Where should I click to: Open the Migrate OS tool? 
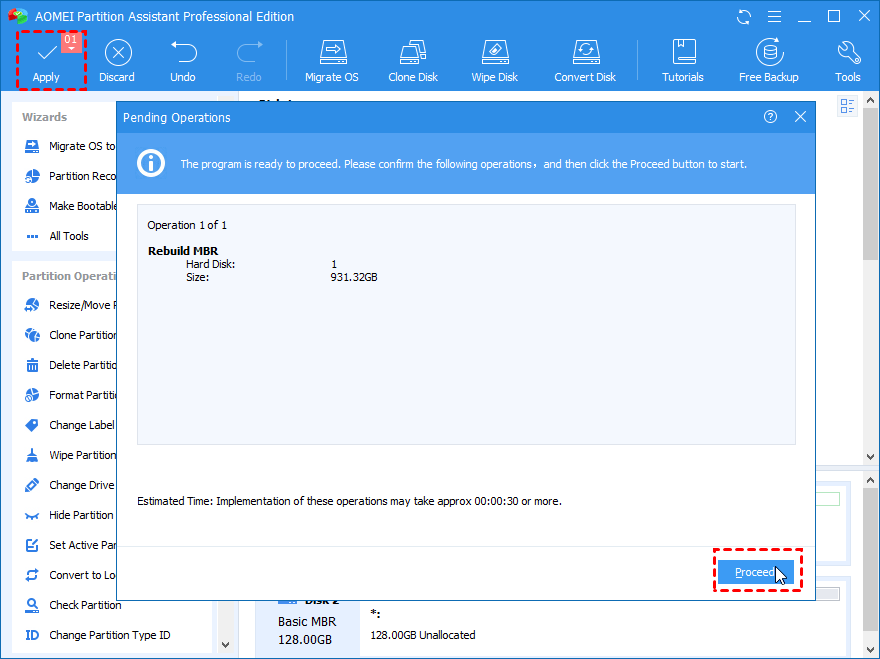click(333, 53)
